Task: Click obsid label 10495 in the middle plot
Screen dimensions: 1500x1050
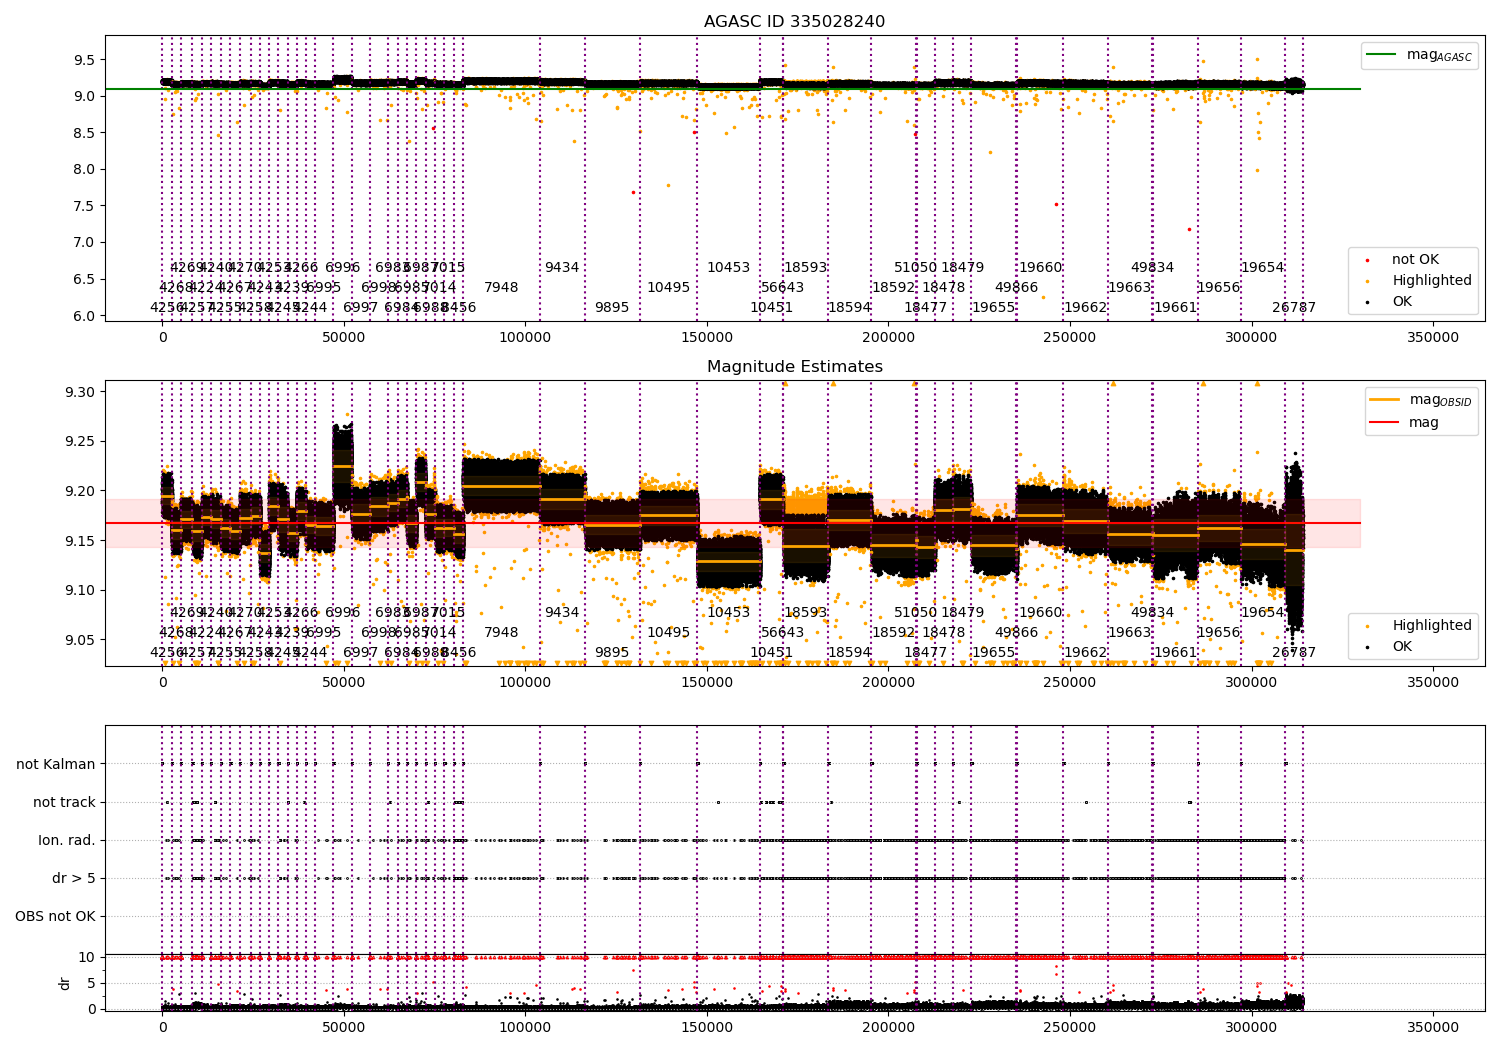Action: (x=668, y=633)
